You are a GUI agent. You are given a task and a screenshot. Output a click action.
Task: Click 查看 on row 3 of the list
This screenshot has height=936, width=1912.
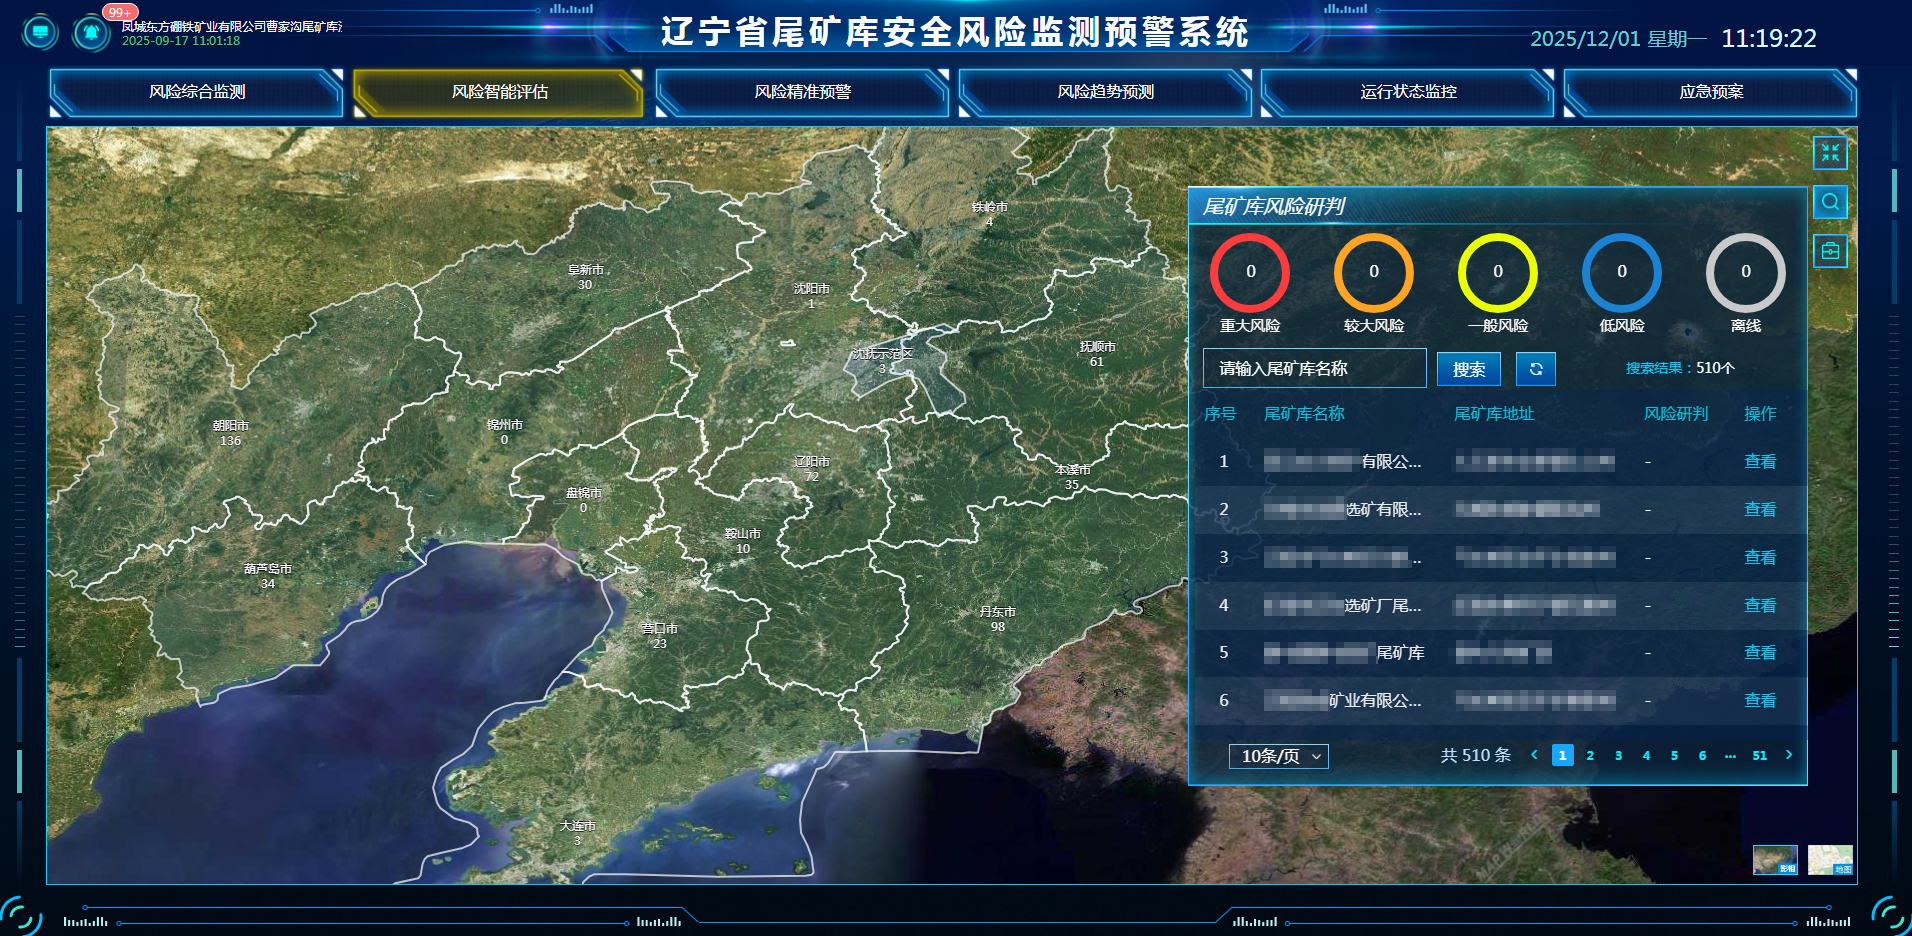[x=1760, y=557]
